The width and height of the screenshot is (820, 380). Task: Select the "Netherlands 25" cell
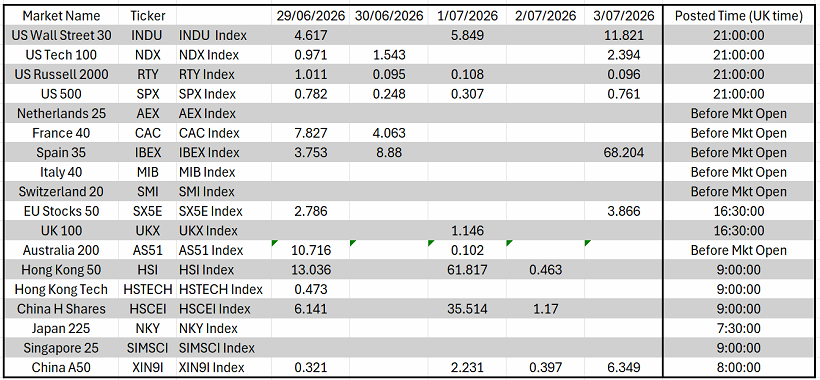[x=62, y=113]
